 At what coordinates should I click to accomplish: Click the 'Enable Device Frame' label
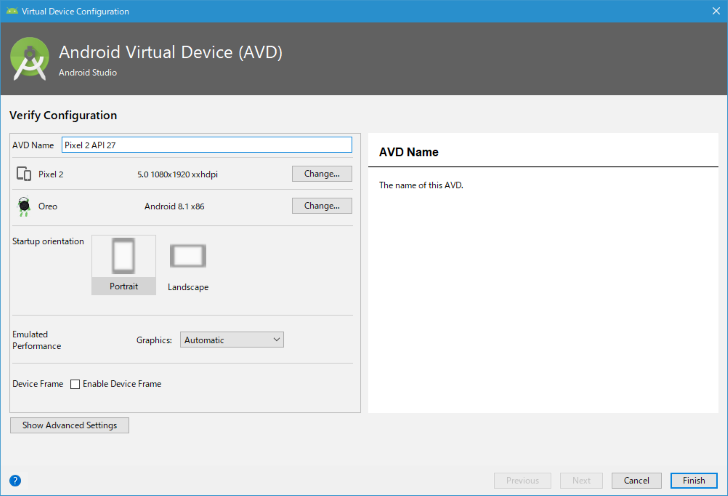(122, 384)
